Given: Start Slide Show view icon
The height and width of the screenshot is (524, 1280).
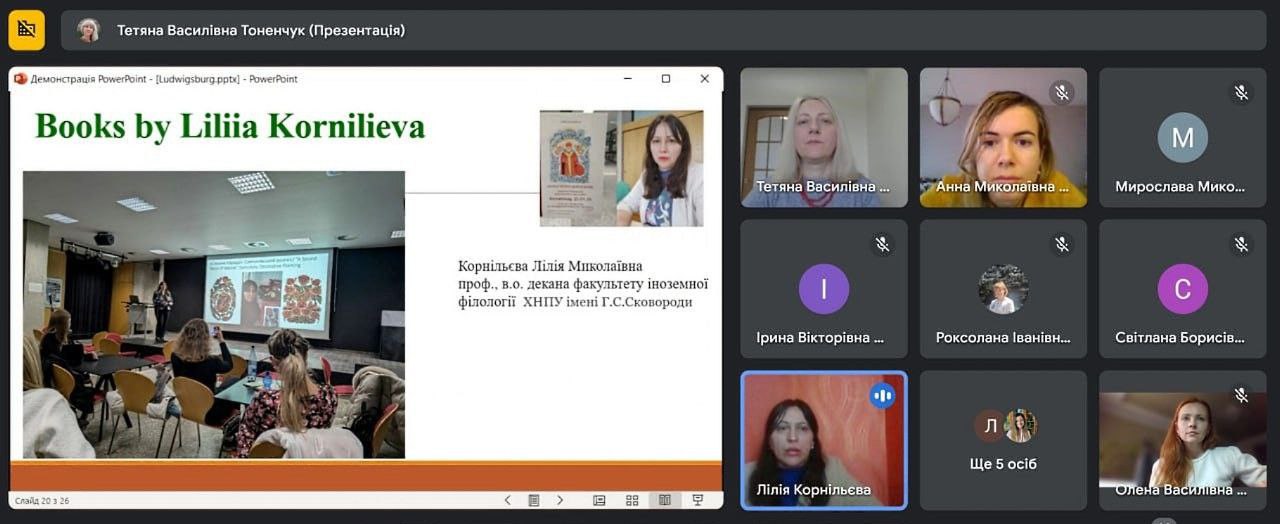Looking at the screenshot, I should pos(697,500).
